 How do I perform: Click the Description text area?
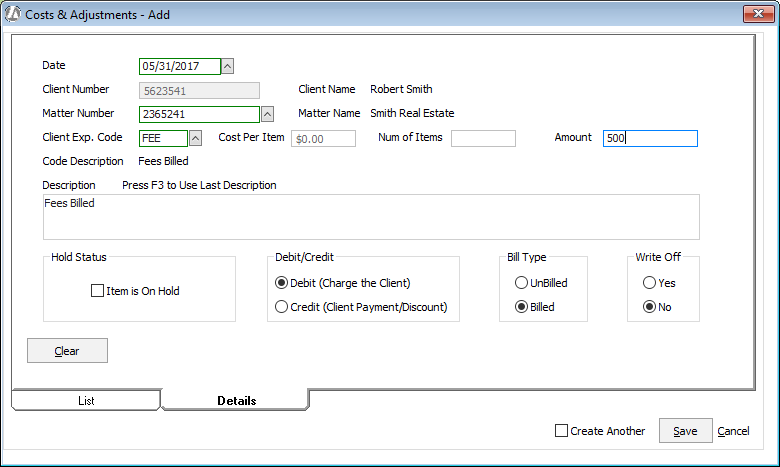coord(371,217)
